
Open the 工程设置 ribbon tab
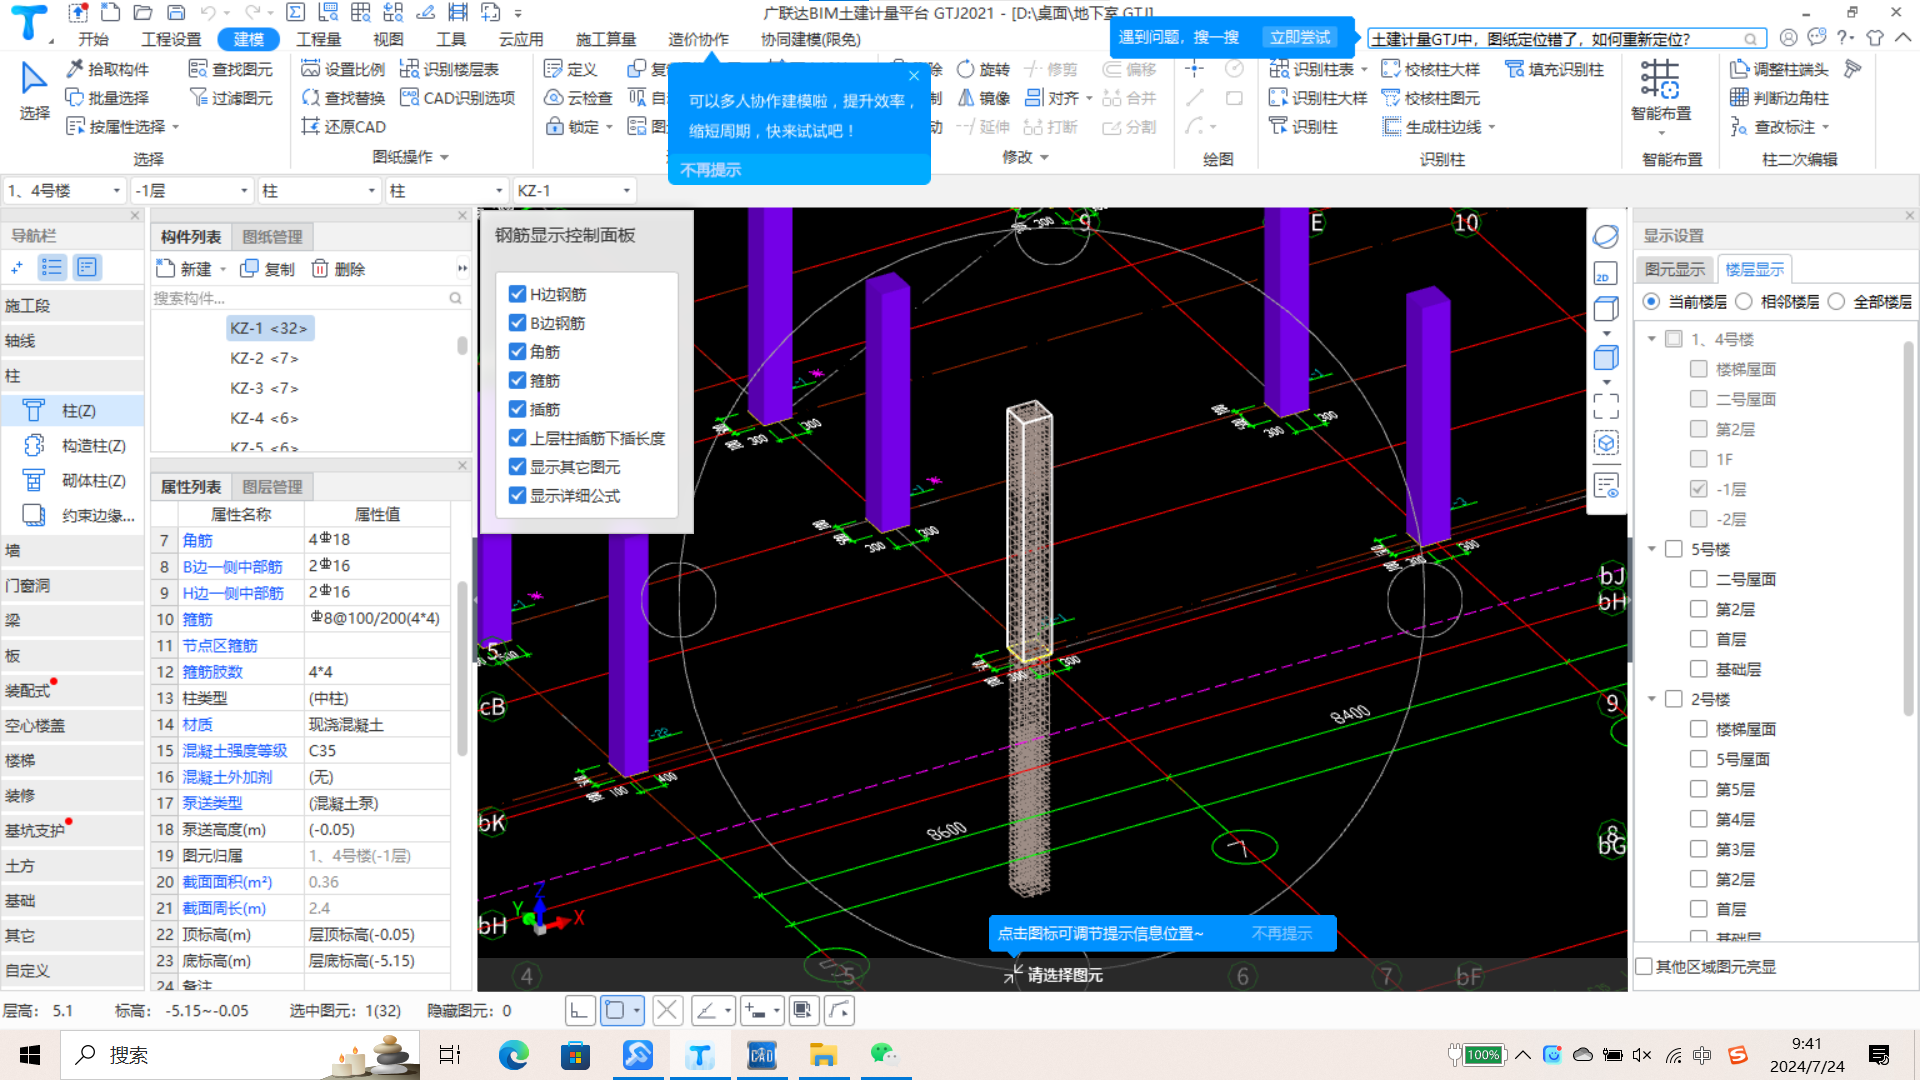pos(172,39)
